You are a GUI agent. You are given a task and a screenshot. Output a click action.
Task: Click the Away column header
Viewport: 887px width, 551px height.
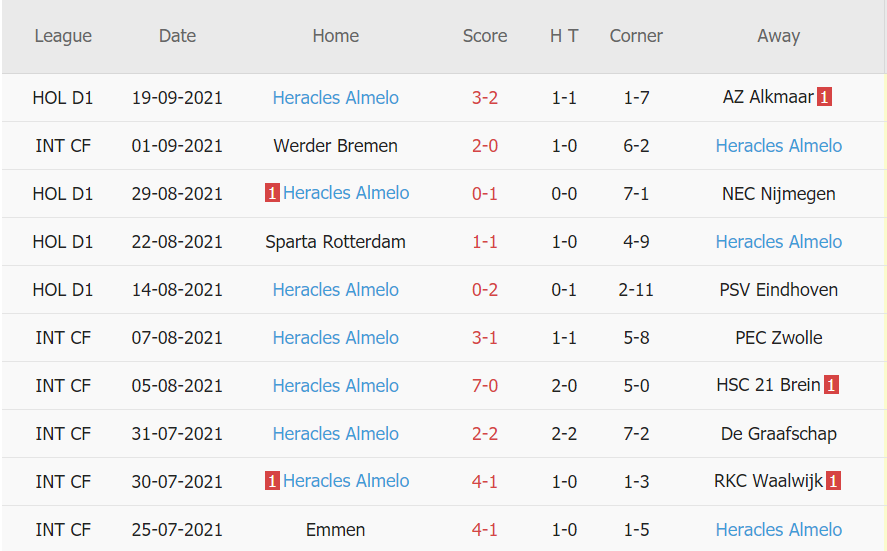coord(778,36)
